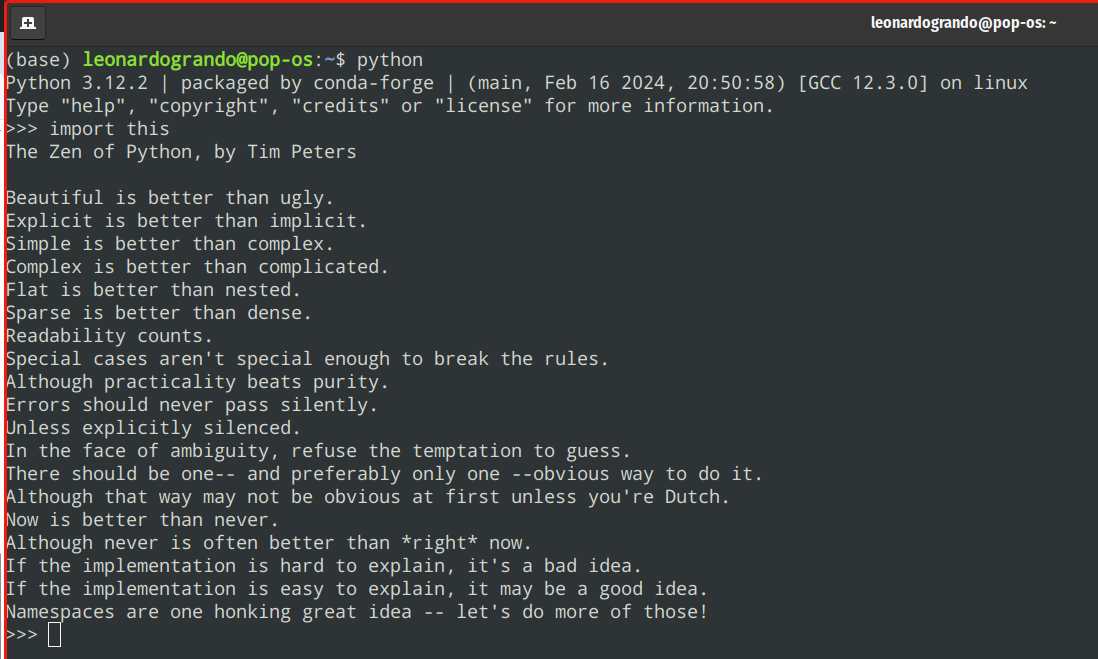Viewport: 1098px width, 659px height.
Task: Click the line 'Flat is better than nested.'
Action: (154, 290)
